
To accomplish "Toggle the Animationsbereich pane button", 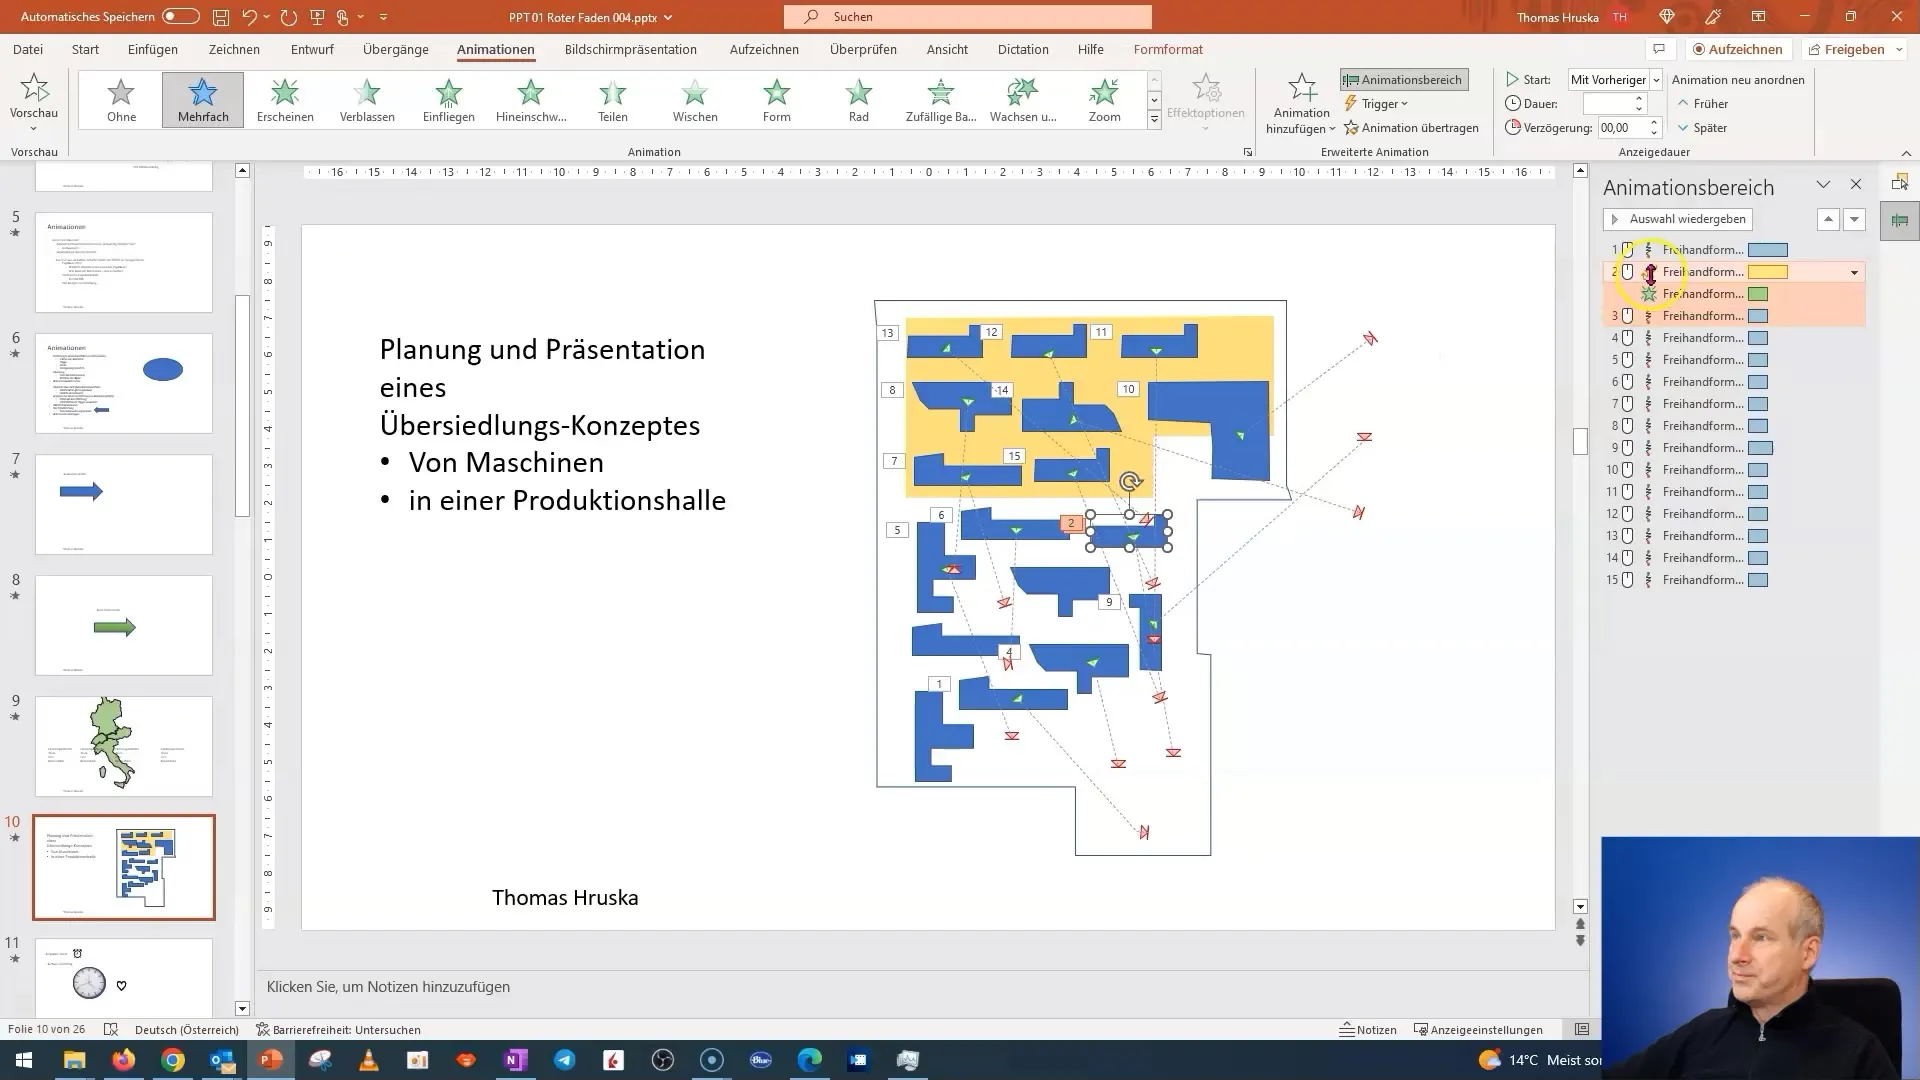I will (1404, 80).
